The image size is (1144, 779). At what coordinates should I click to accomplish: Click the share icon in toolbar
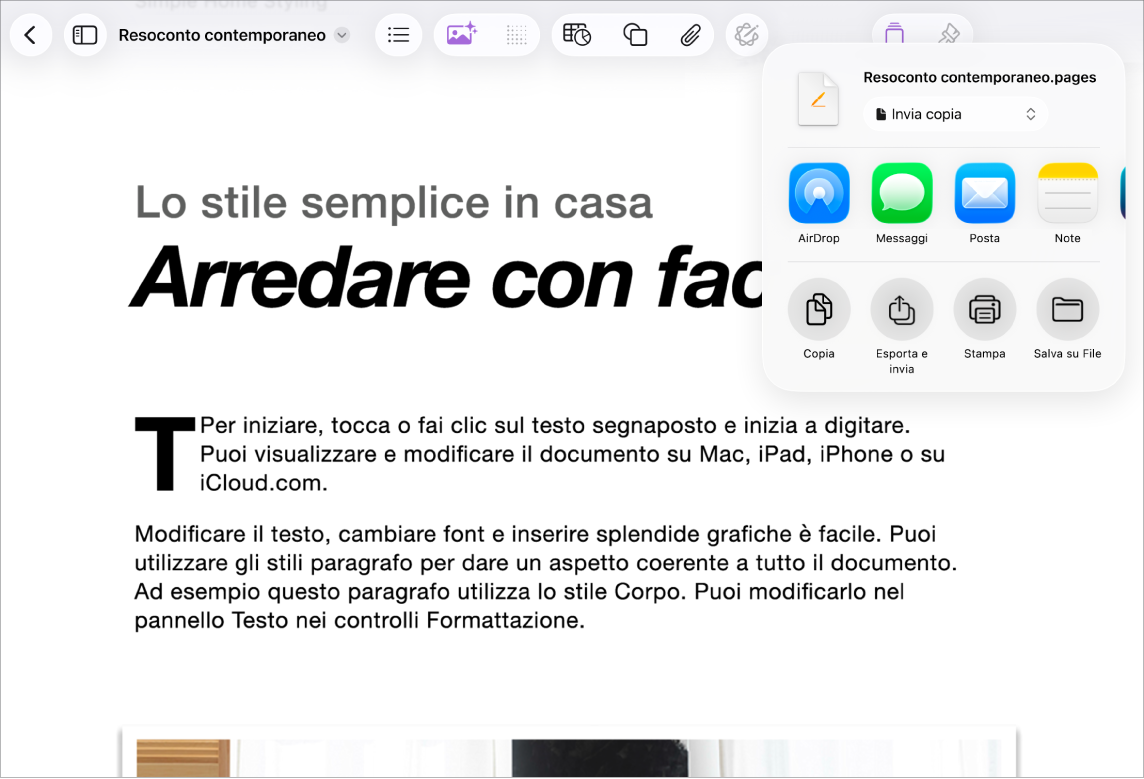tap(894, 32)
